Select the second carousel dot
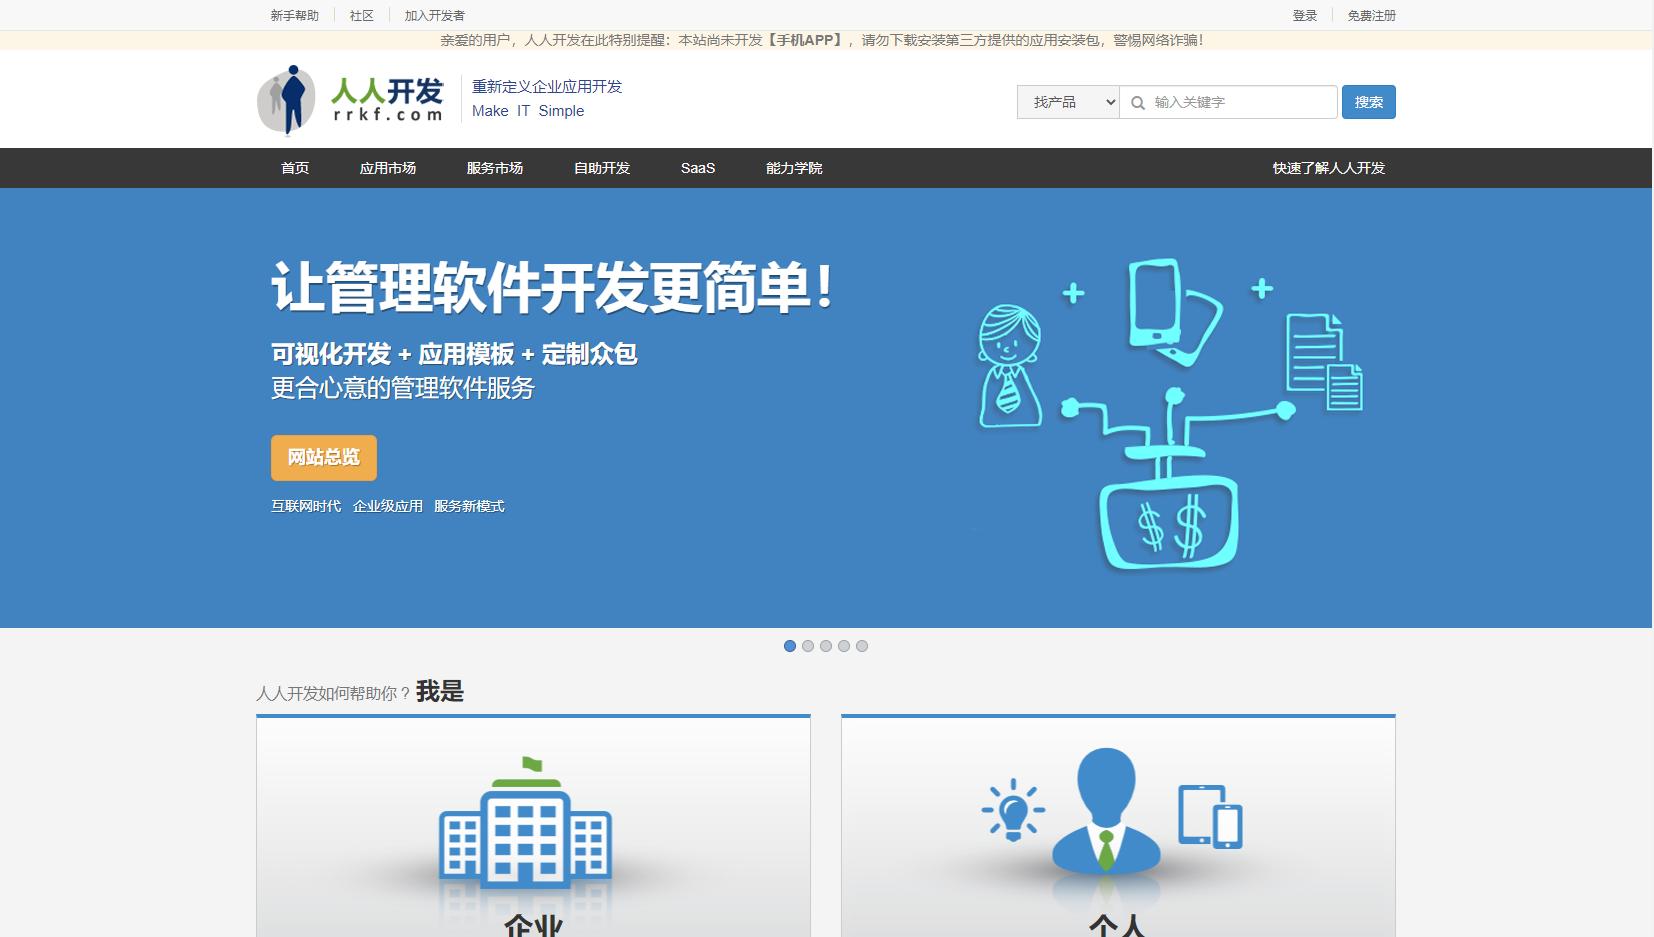The width and height of the screenshot is (1654, 937). point(809,646)
